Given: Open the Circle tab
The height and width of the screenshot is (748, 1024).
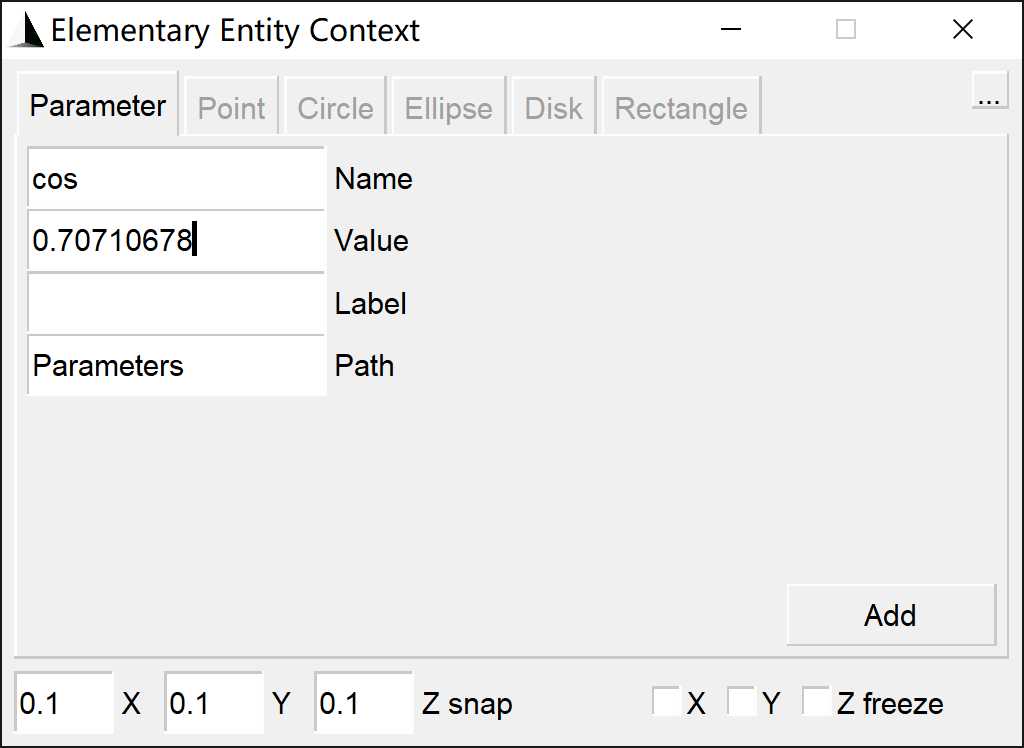Looking at the screenshot, I should 335,108.
